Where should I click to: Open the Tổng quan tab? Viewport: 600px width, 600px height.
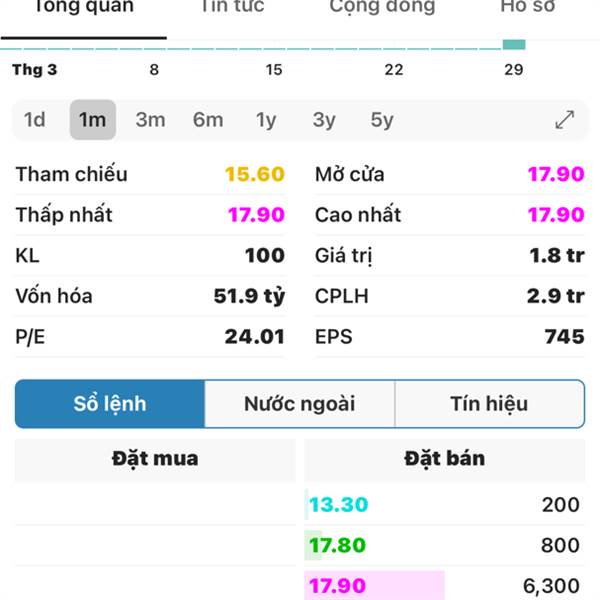coord(84,8)
